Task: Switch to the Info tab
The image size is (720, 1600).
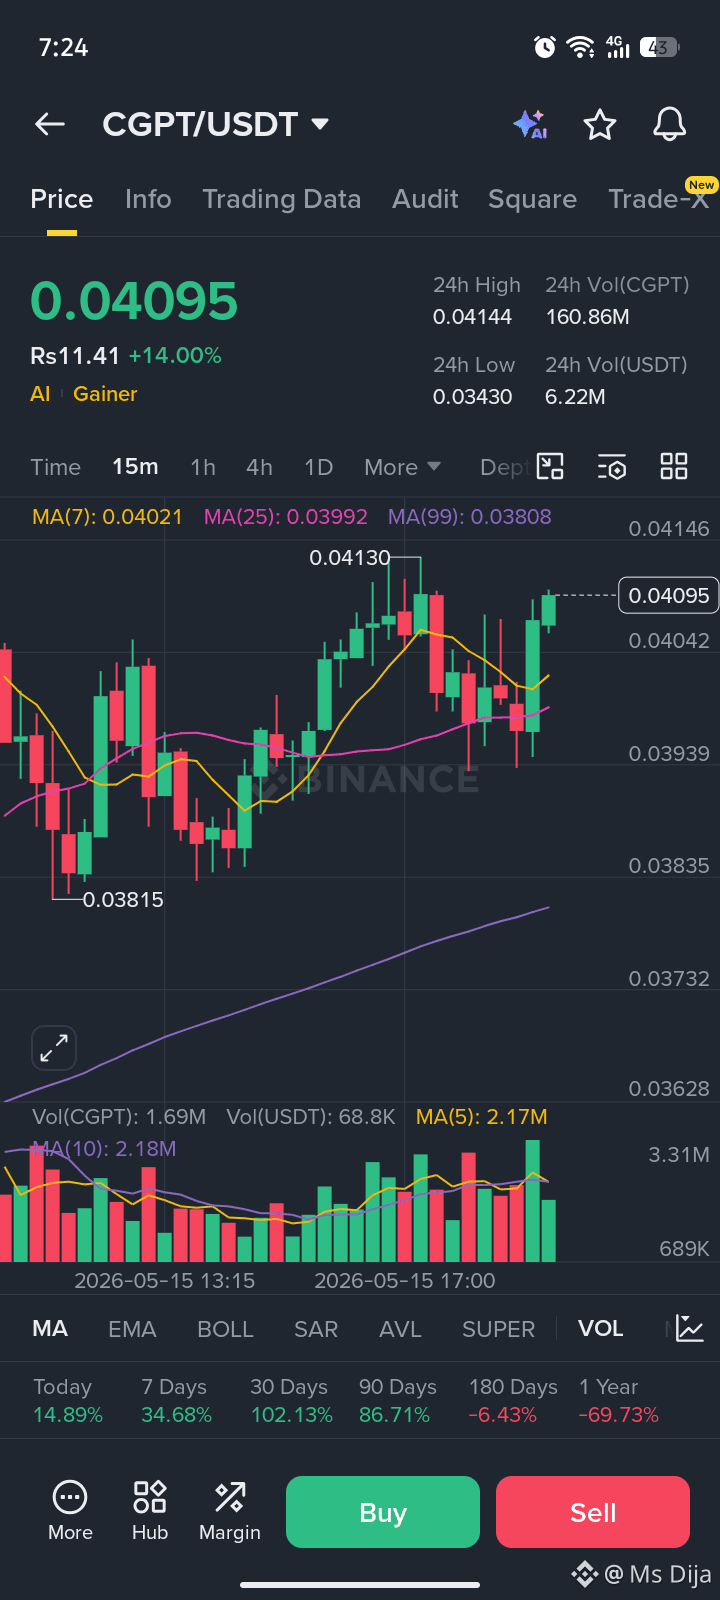Action: (x=148, y=199)
